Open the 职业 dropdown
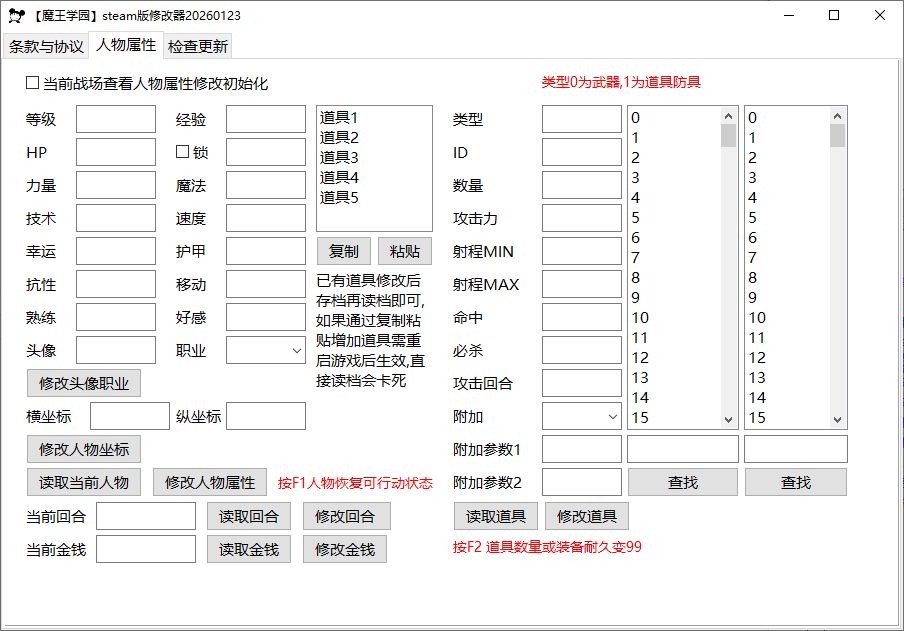The width and height of the screenshot is (904, 631). (266, 350)
